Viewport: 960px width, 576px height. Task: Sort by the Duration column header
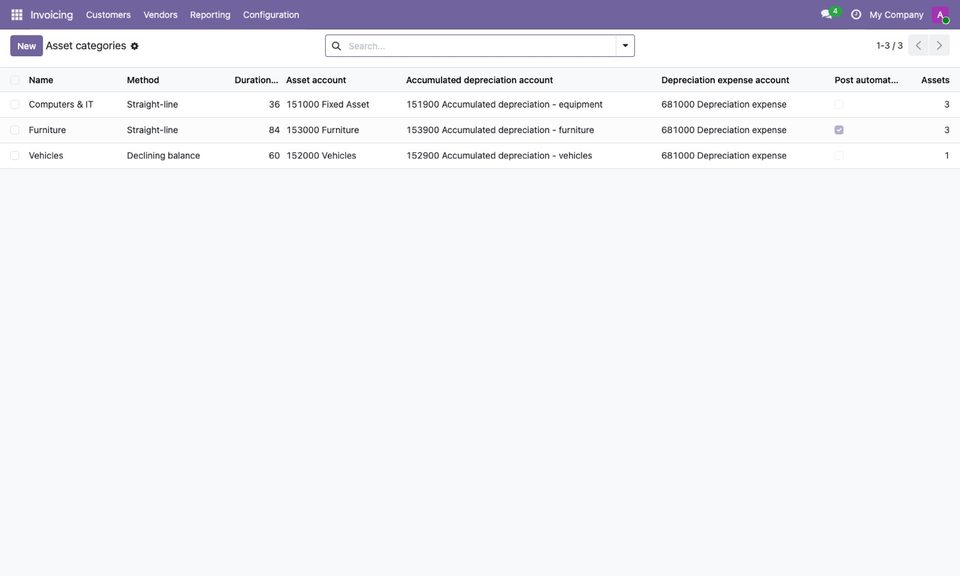(256, 80)
